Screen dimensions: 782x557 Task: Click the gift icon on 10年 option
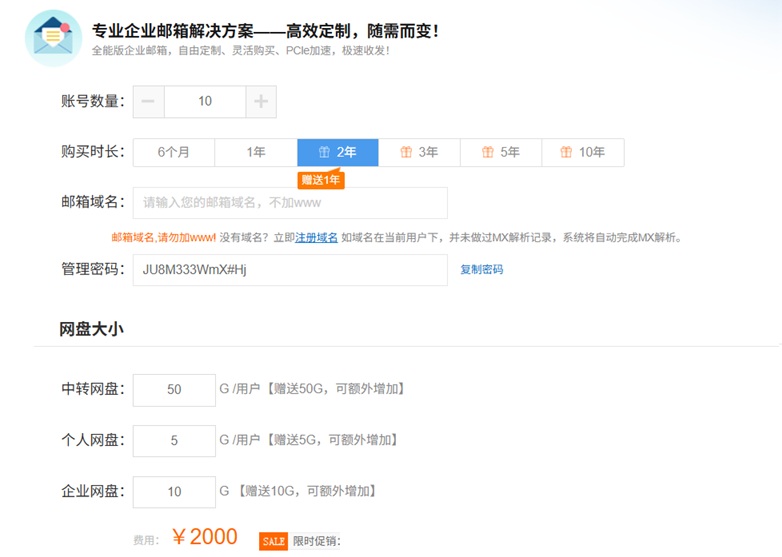(566, 152)
